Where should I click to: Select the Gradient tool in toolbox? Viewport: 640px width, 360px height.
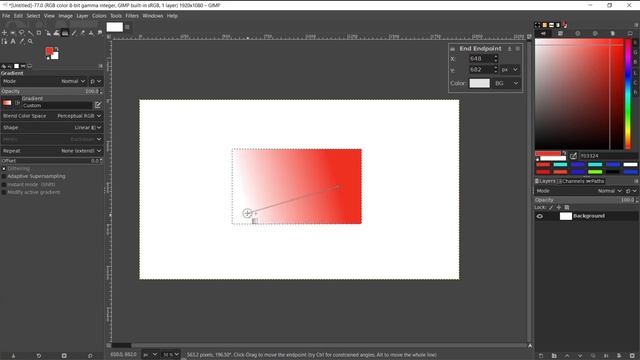click(x=65, y=33)
